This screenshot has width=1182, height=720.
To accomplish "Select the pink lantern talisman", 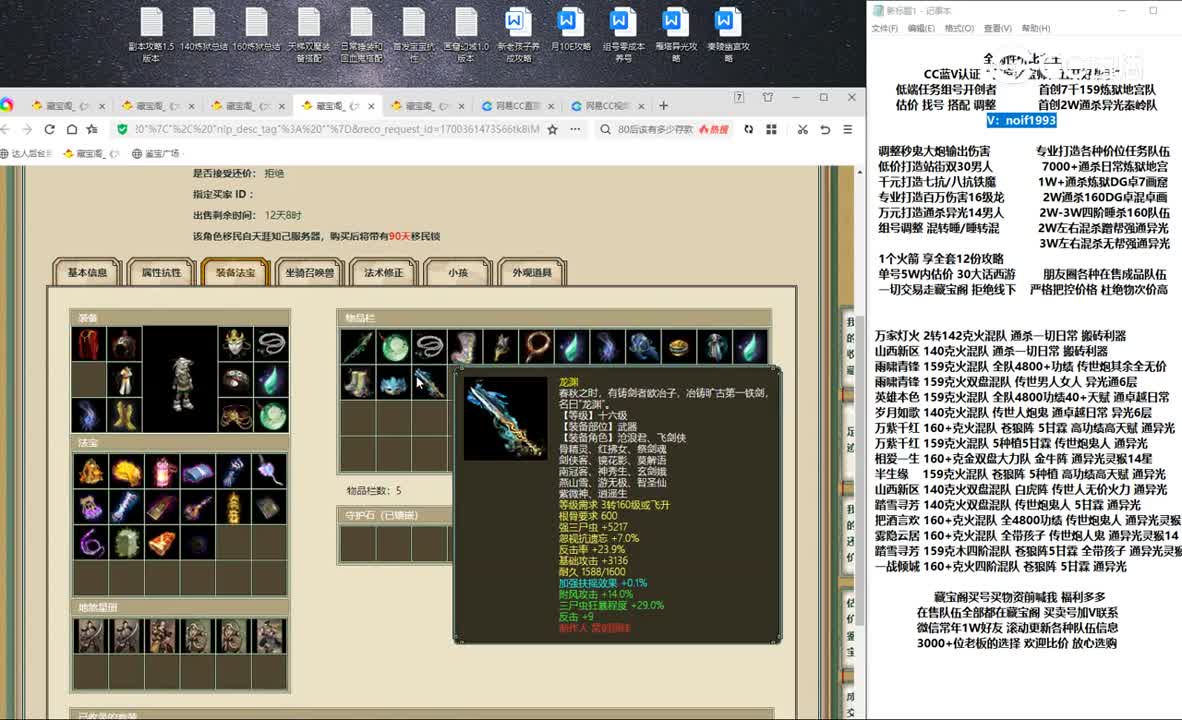I will click(x=161, y=472).
